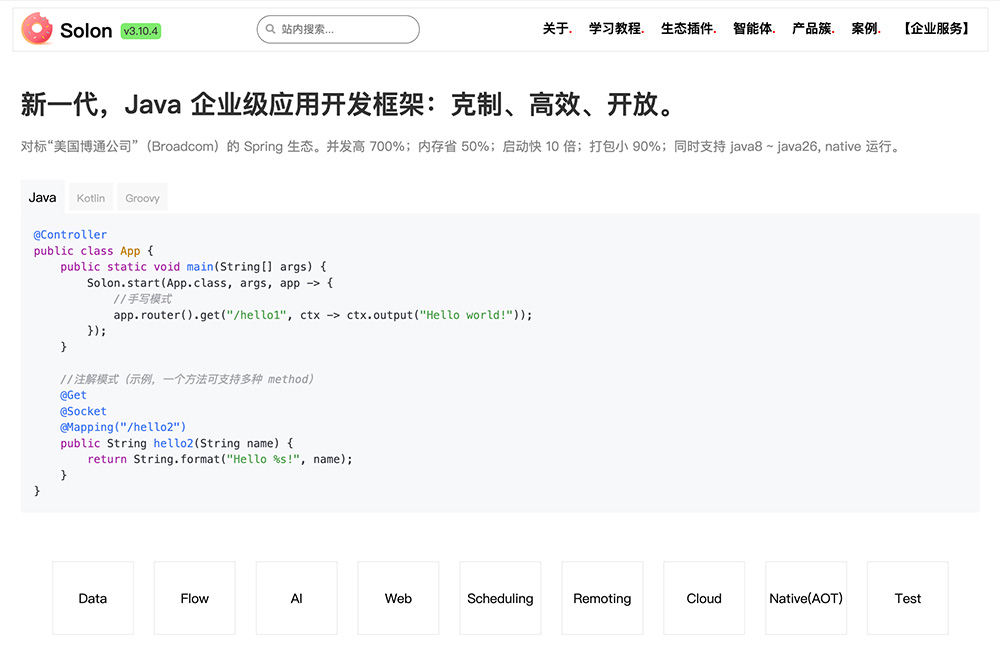Open the 关于 menu

557,29
